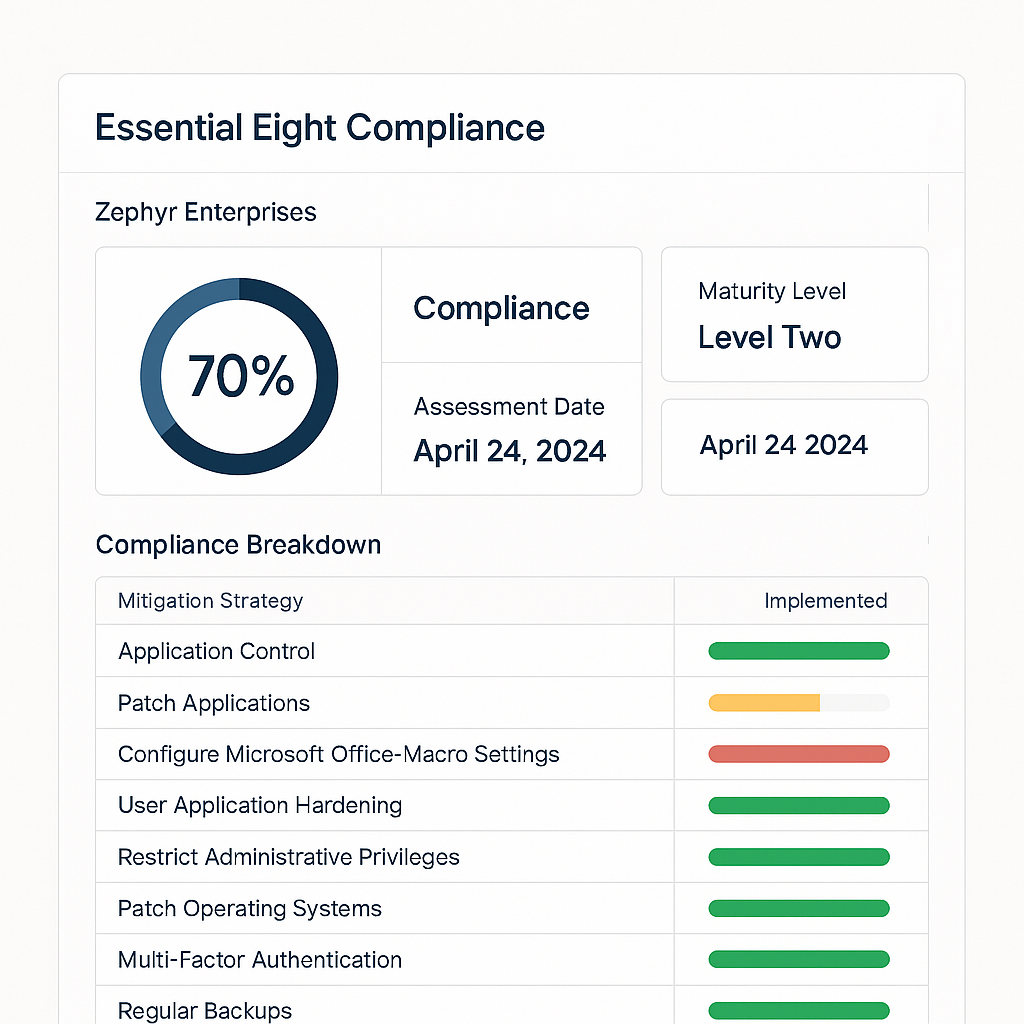Click the green Application Control progress bar
The image size is (1024, 1024).
pos(798,652)
